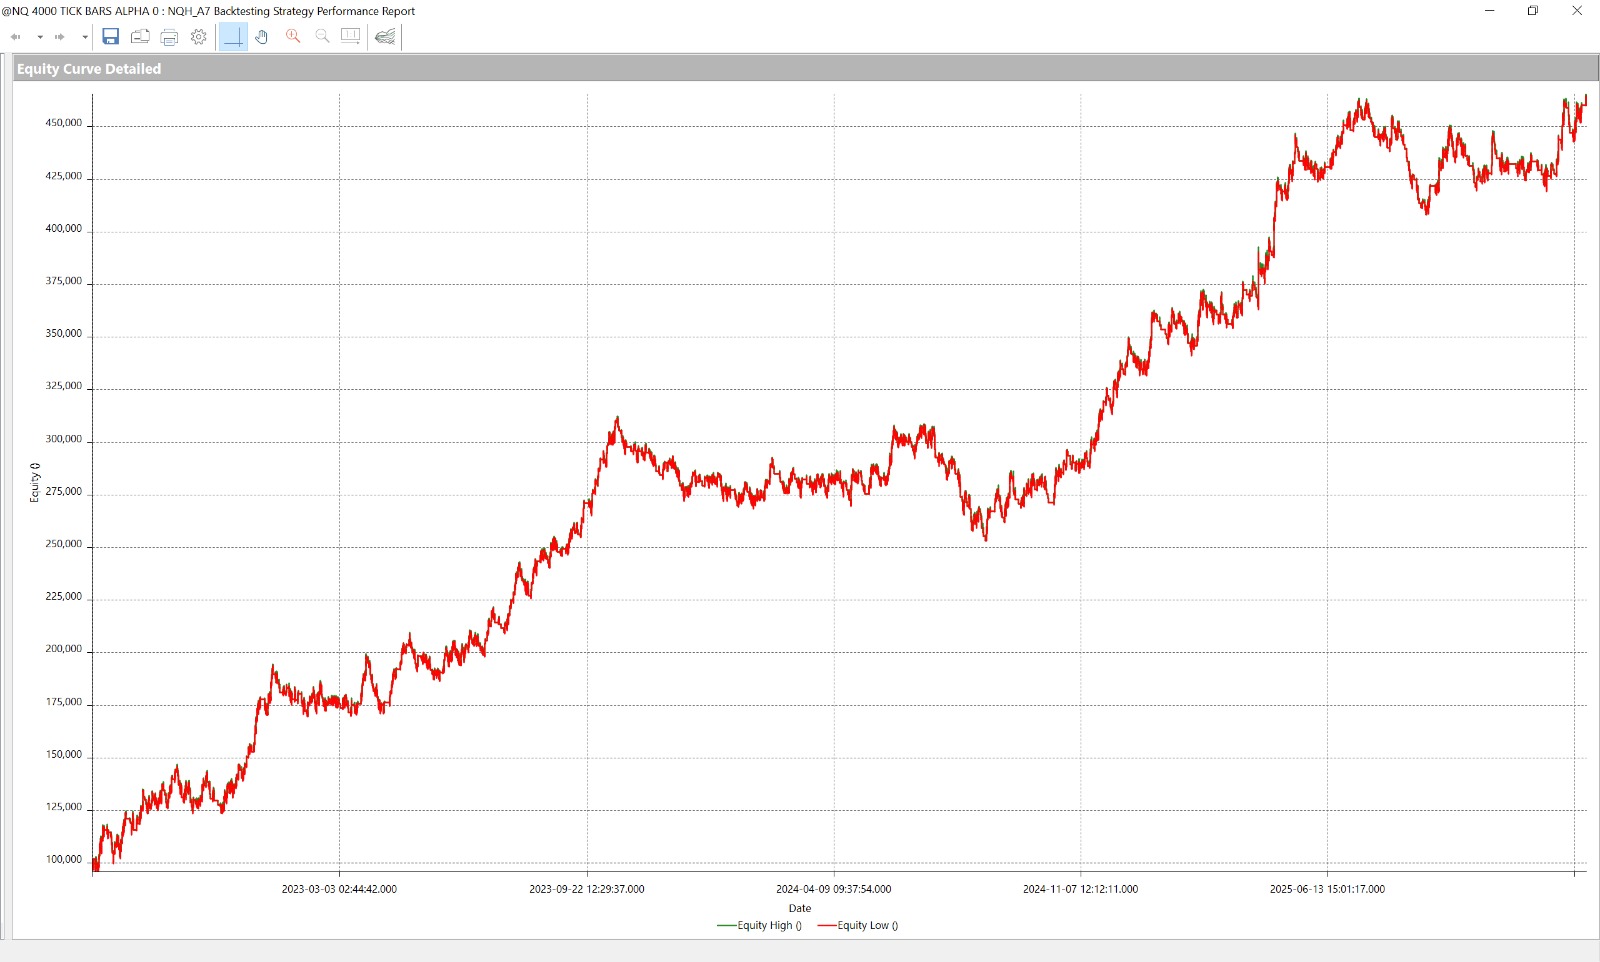
Task: Expand the back navigation history dropdown
Action: pyautogui.click(x=40, y=37)
